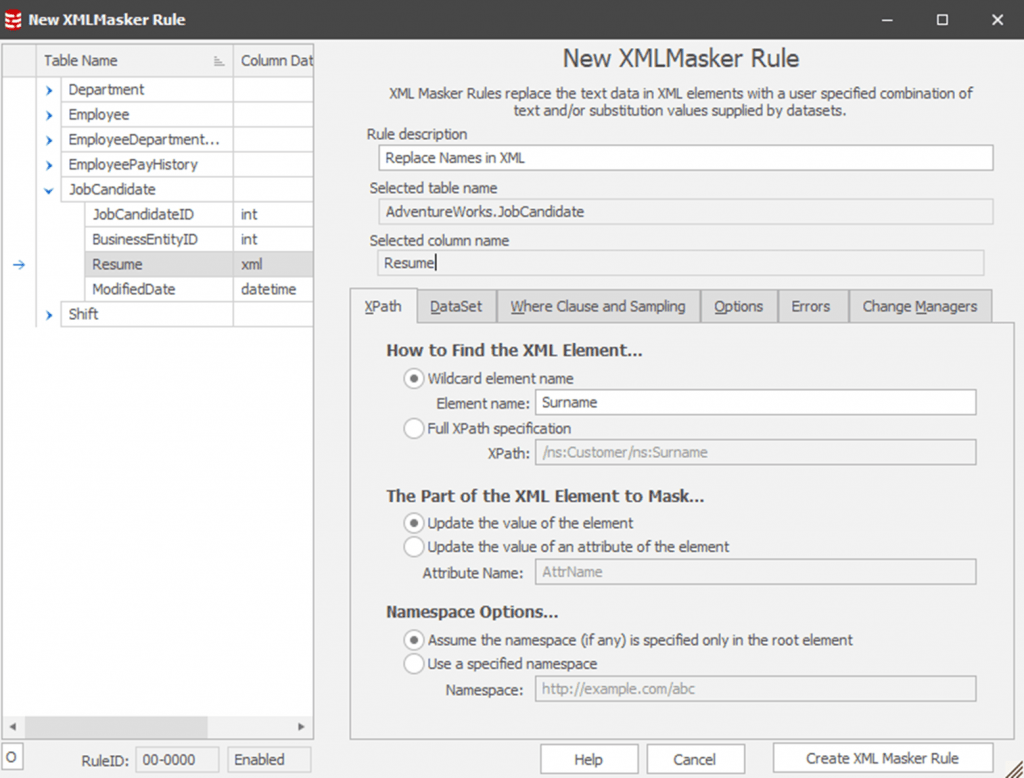The width and height of the screenshot is (1024, 778).
Task: Open the Change Managers tab
Action: (x=919, y=307)
